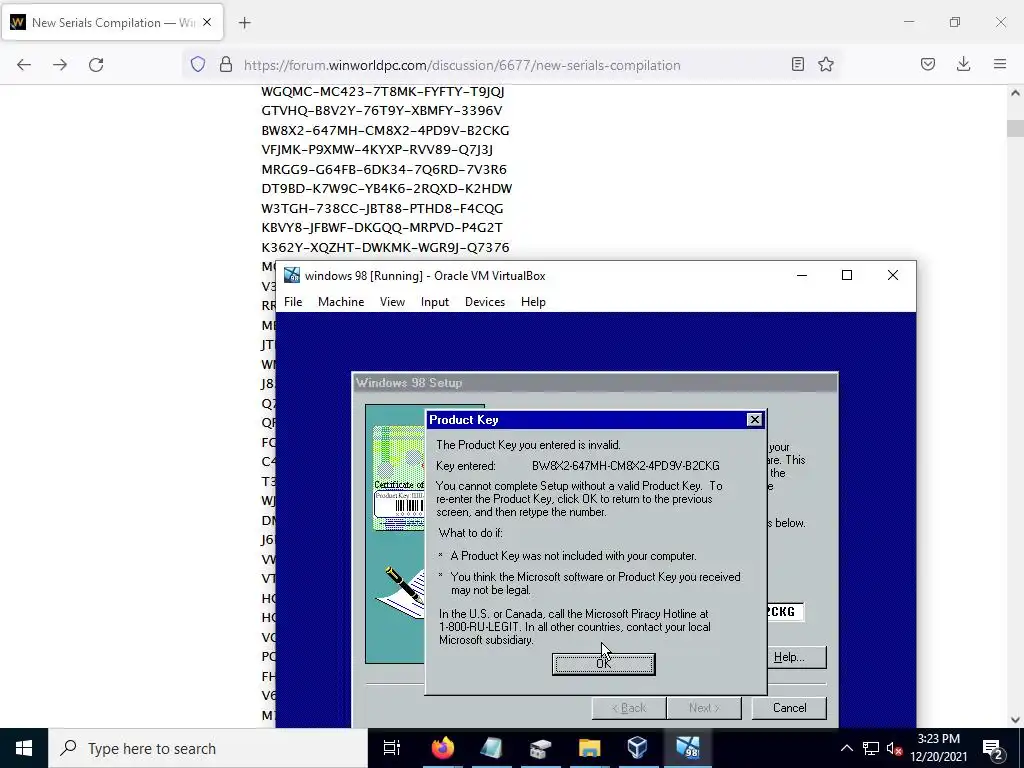Click key GTVHQ-B8V2Y-76T9Y-XBMFY-3396V

click(x=382, y=110)
